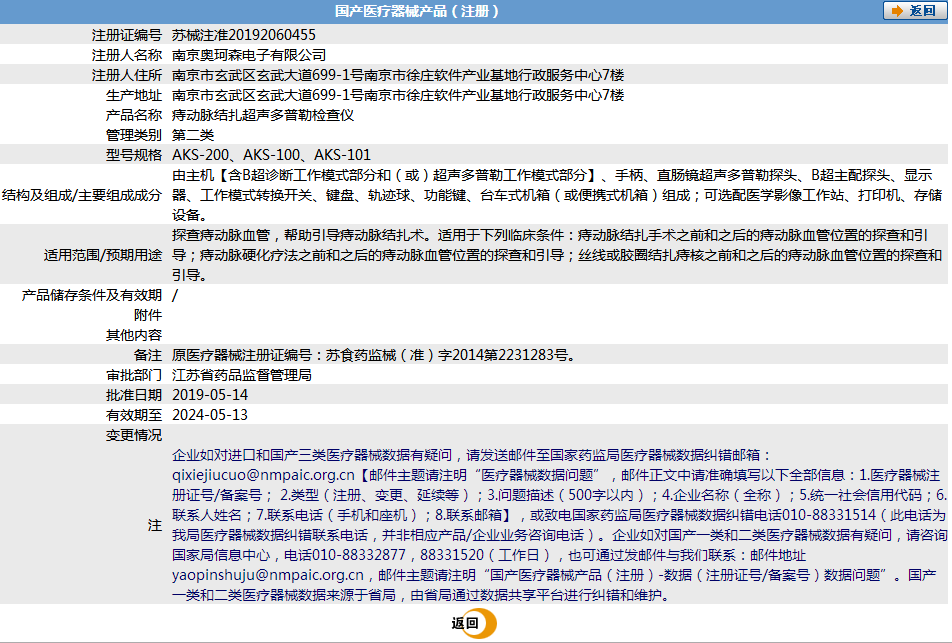The image size is (952, 643).
Task: Select company name 南京奥珂森电子有限公司
Action: [x=249, y=55]
